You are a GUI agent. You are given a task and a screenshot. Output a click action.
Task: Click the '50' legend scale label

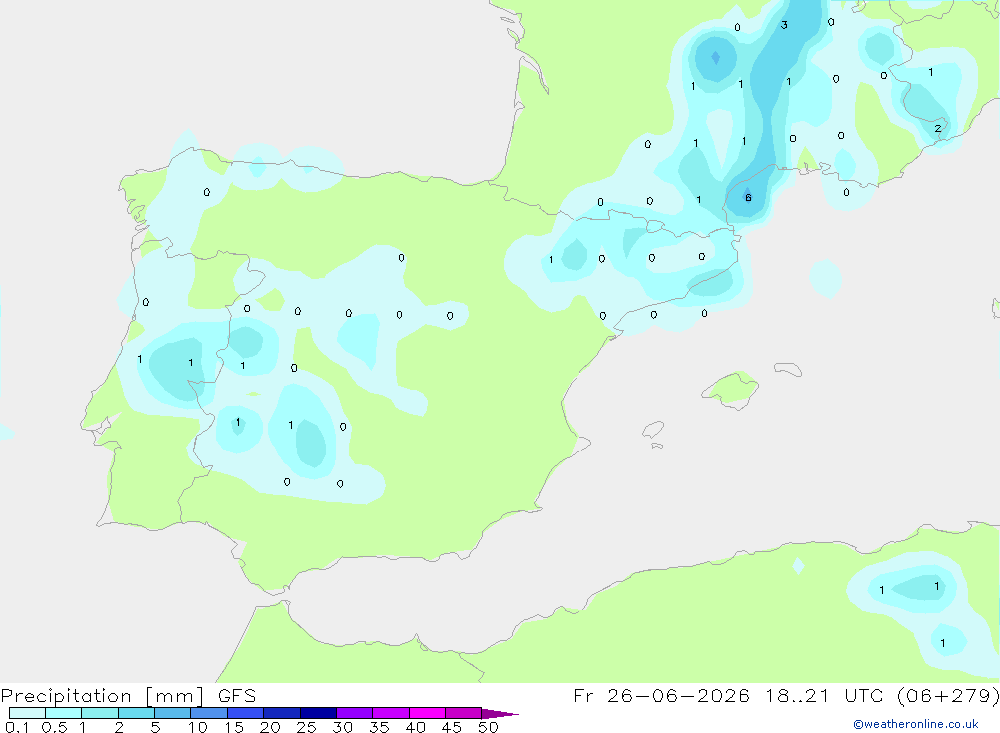coord(489,727)
